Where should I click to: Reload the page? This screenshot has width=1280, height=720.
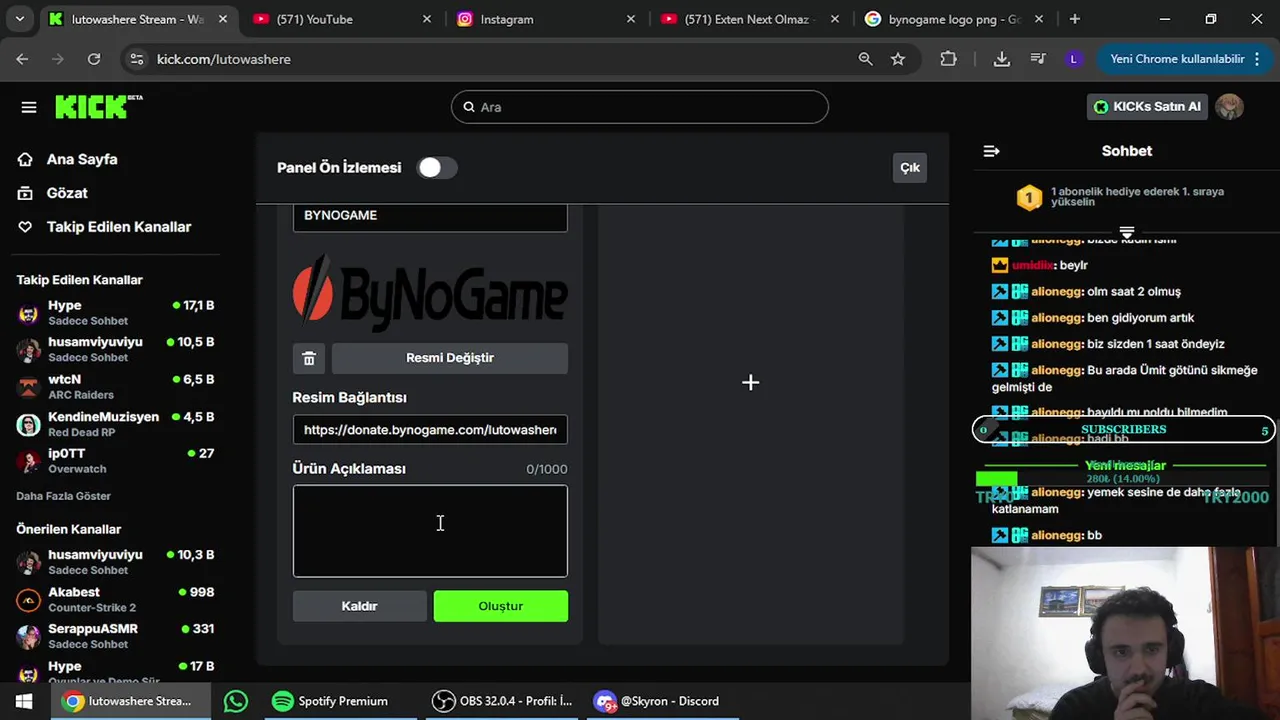pos(94,59)
